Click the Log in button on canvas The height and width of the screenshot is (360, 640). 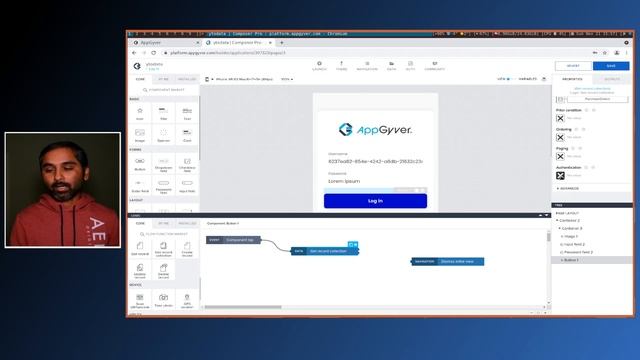pyautogui.click(x=375, y=201)
